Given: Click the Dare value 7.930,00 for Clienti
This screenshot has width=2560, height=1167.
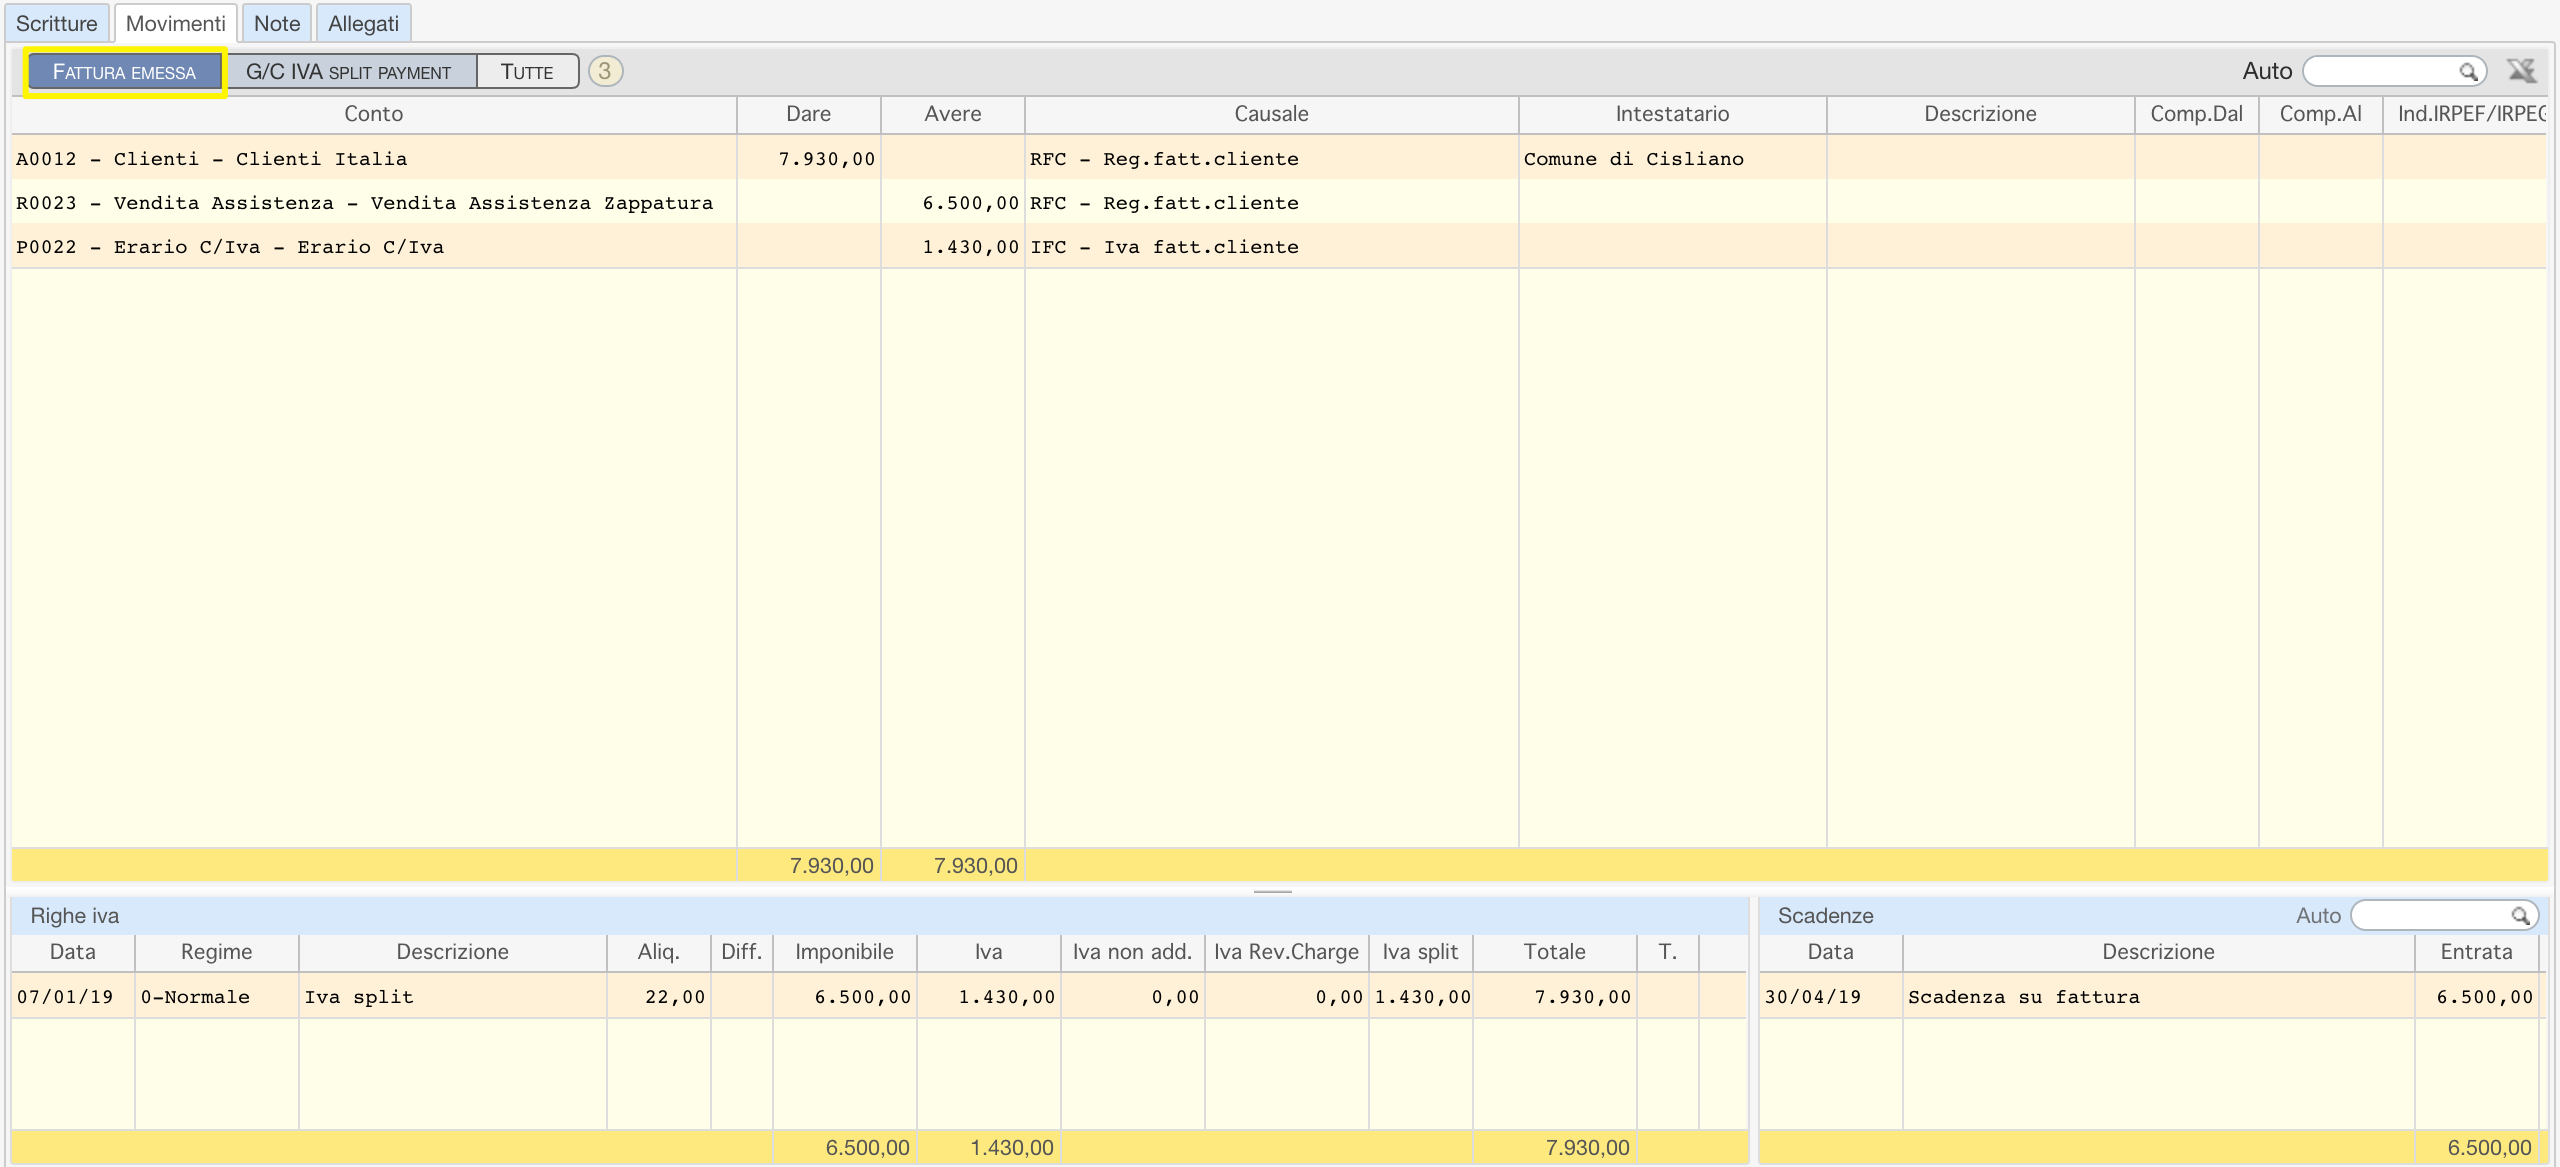Looking at the screenshot, I should pos(827,159).
